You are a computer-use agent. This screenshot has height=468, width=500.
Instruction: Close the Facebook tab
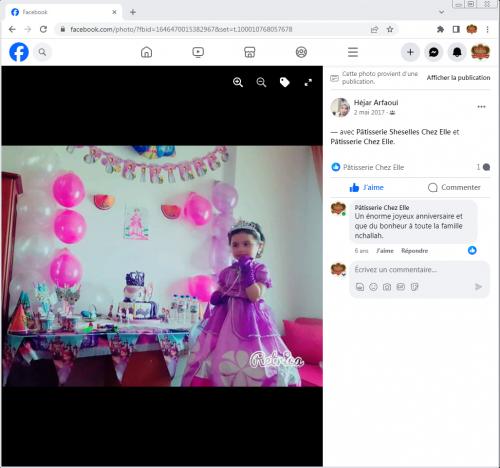pyautogui.click(x=114, y=12)
